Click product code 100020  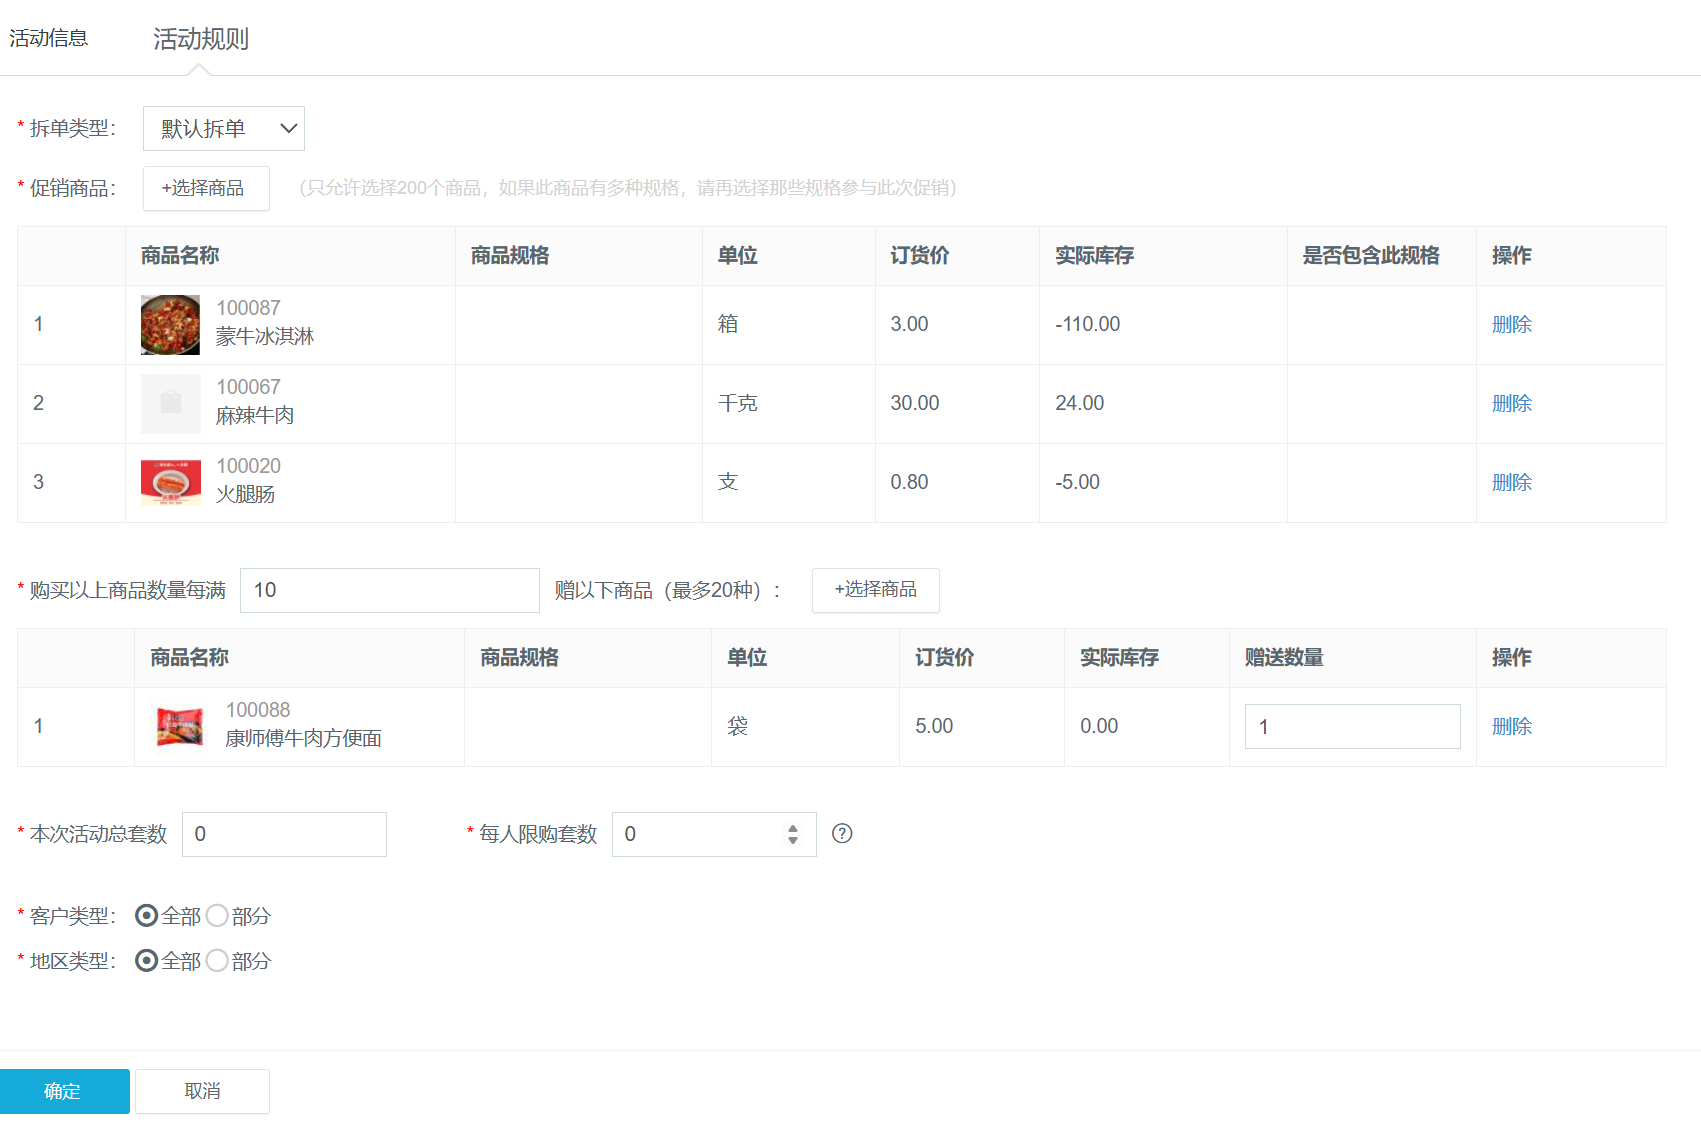click(x=248, y=466)
